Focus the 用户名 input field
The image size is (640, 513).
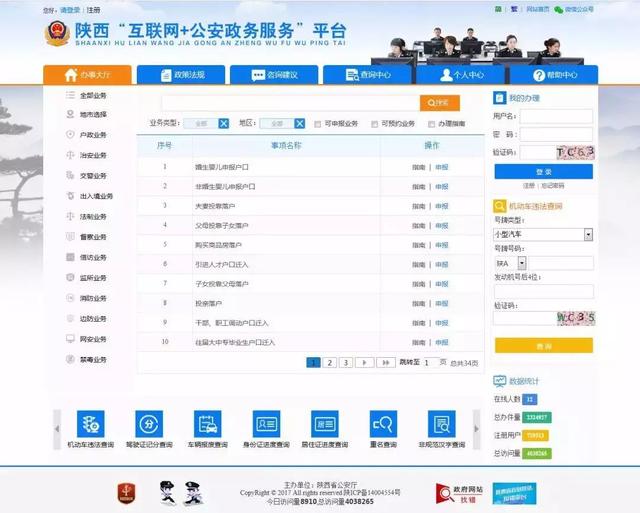coord(556,116)
